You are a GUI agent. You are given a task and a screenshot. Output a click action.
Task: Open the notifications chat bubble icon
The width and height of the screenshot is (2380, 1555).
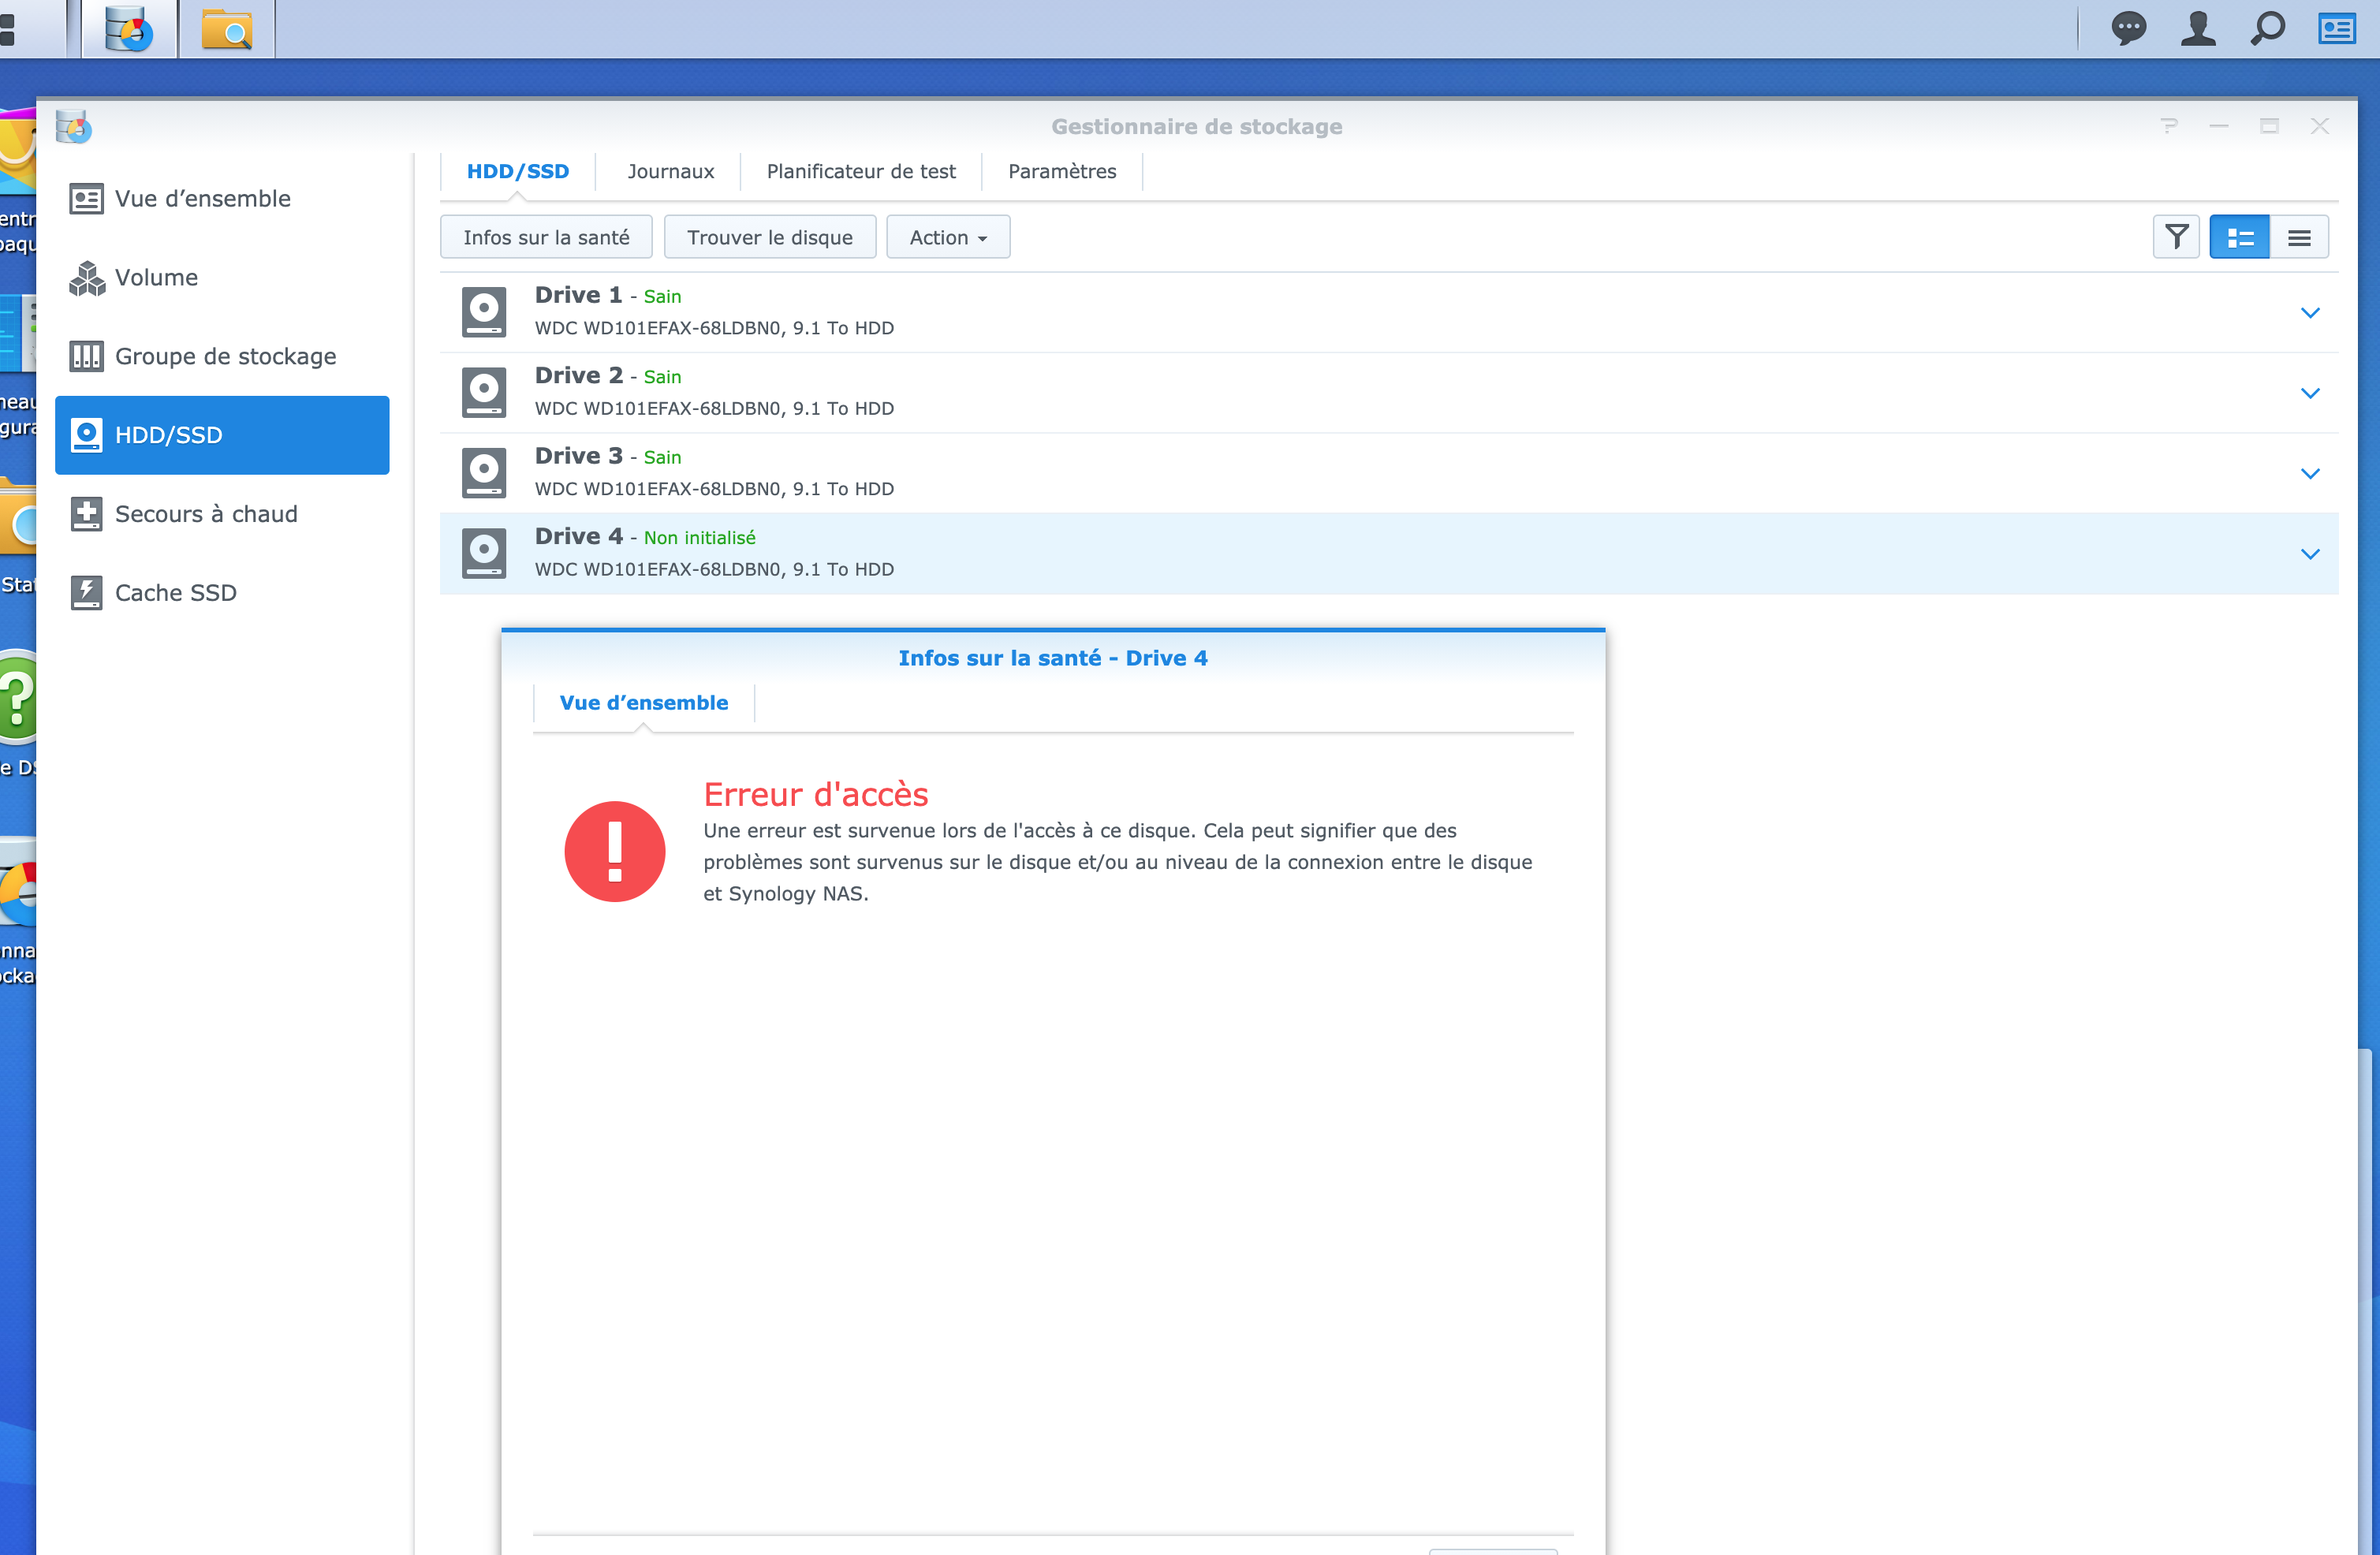coord(2128,28)
